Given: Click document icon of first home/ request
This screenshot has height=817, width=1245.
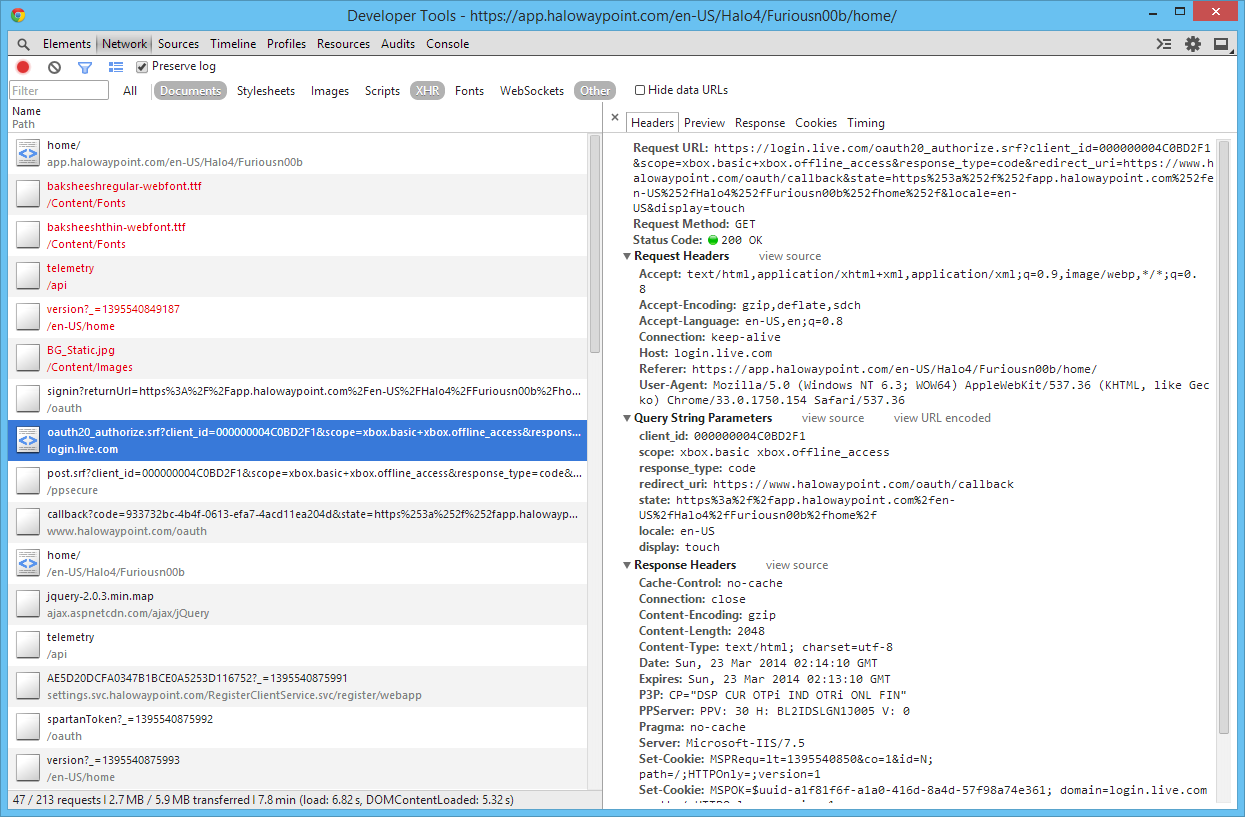Looking at the screenshot, I should click(28, 153).
